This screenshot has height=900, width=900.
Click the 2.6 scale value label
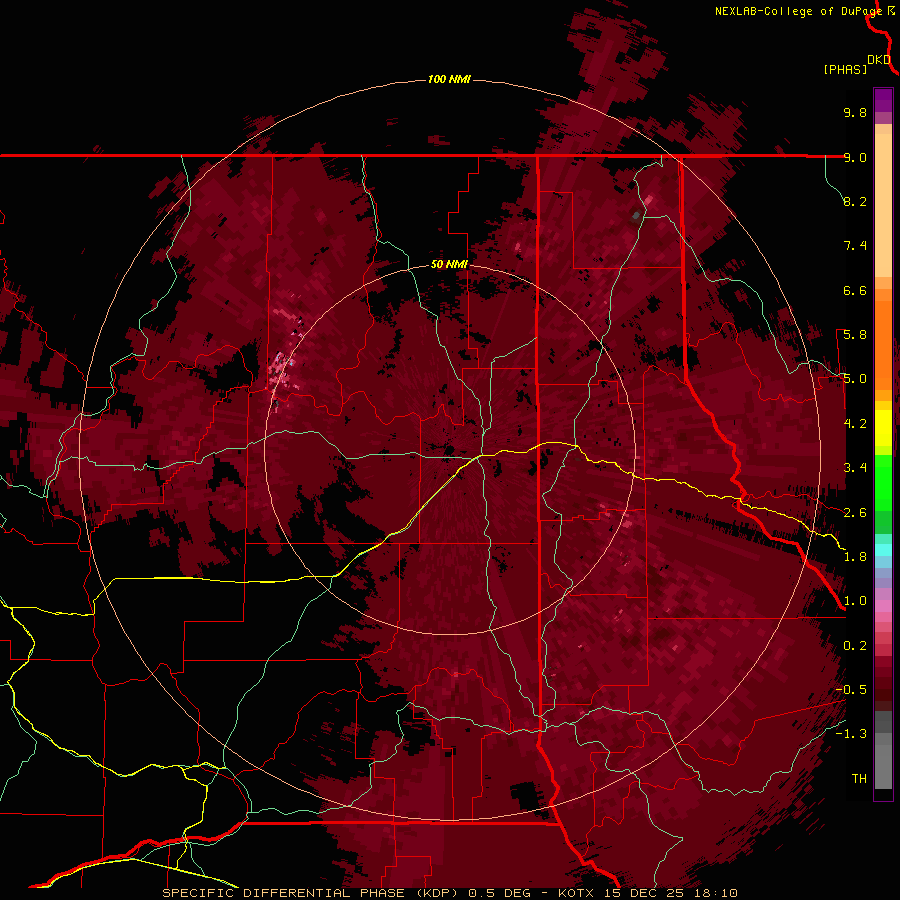pyautogui.click(x=855, y=513)
